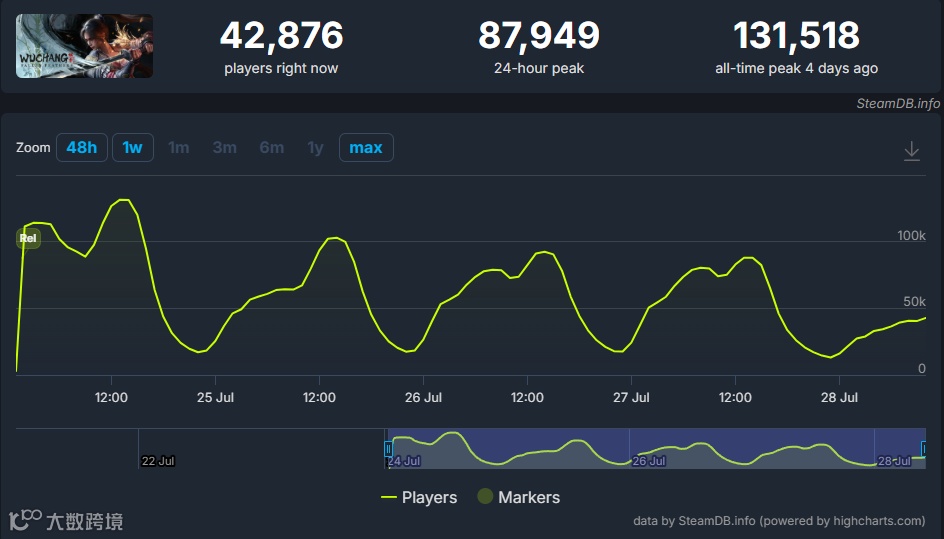Image resolution: width=944 pixels, height=539 pixels.
Task: Click the 42,876 players right now figure
Action: pos(281,36)
